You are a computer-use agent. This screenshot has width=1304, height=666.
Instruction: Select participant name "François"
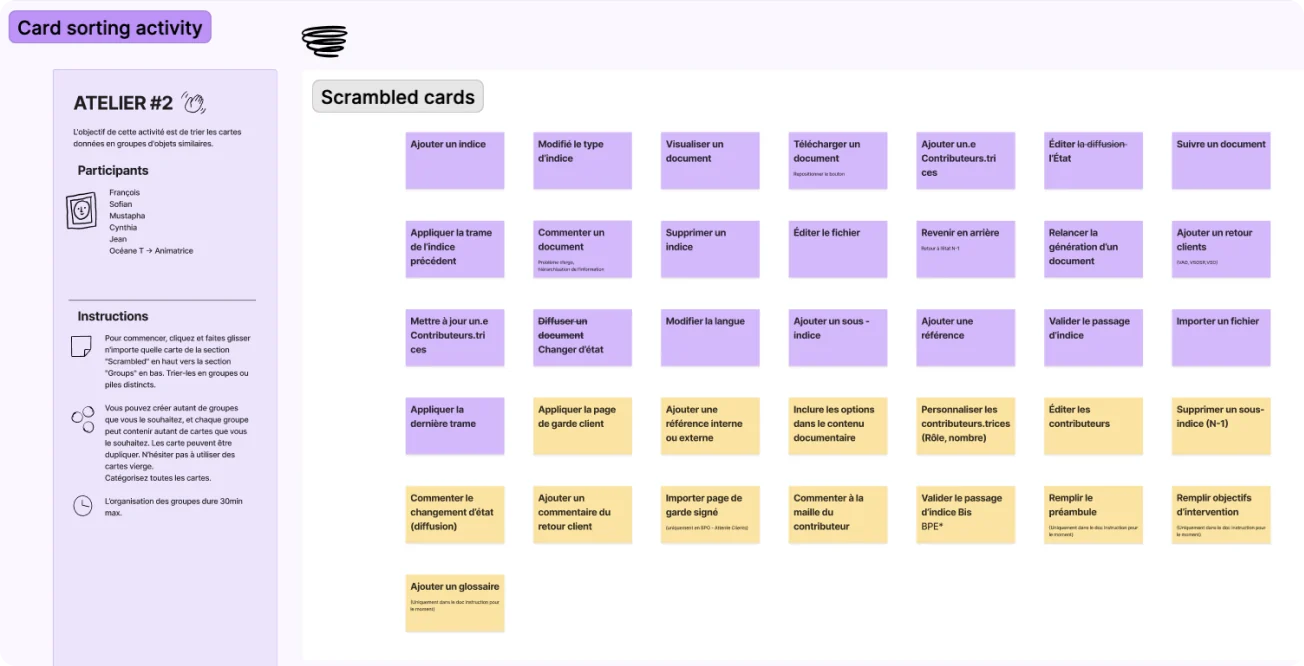click(124, 192)
